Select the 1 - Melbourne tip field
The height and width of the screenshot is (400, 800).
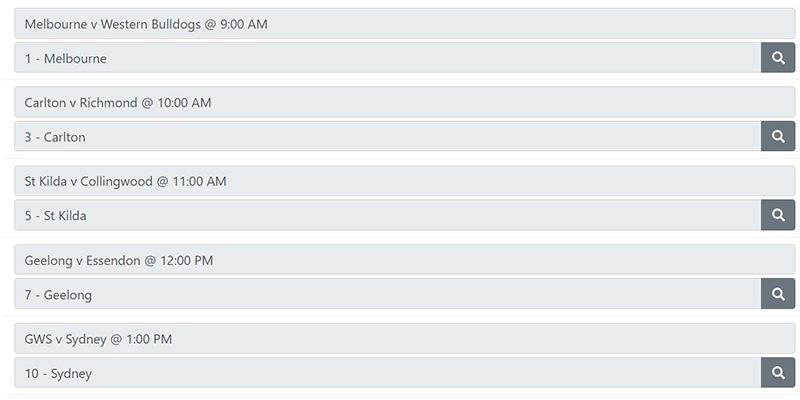388,58
